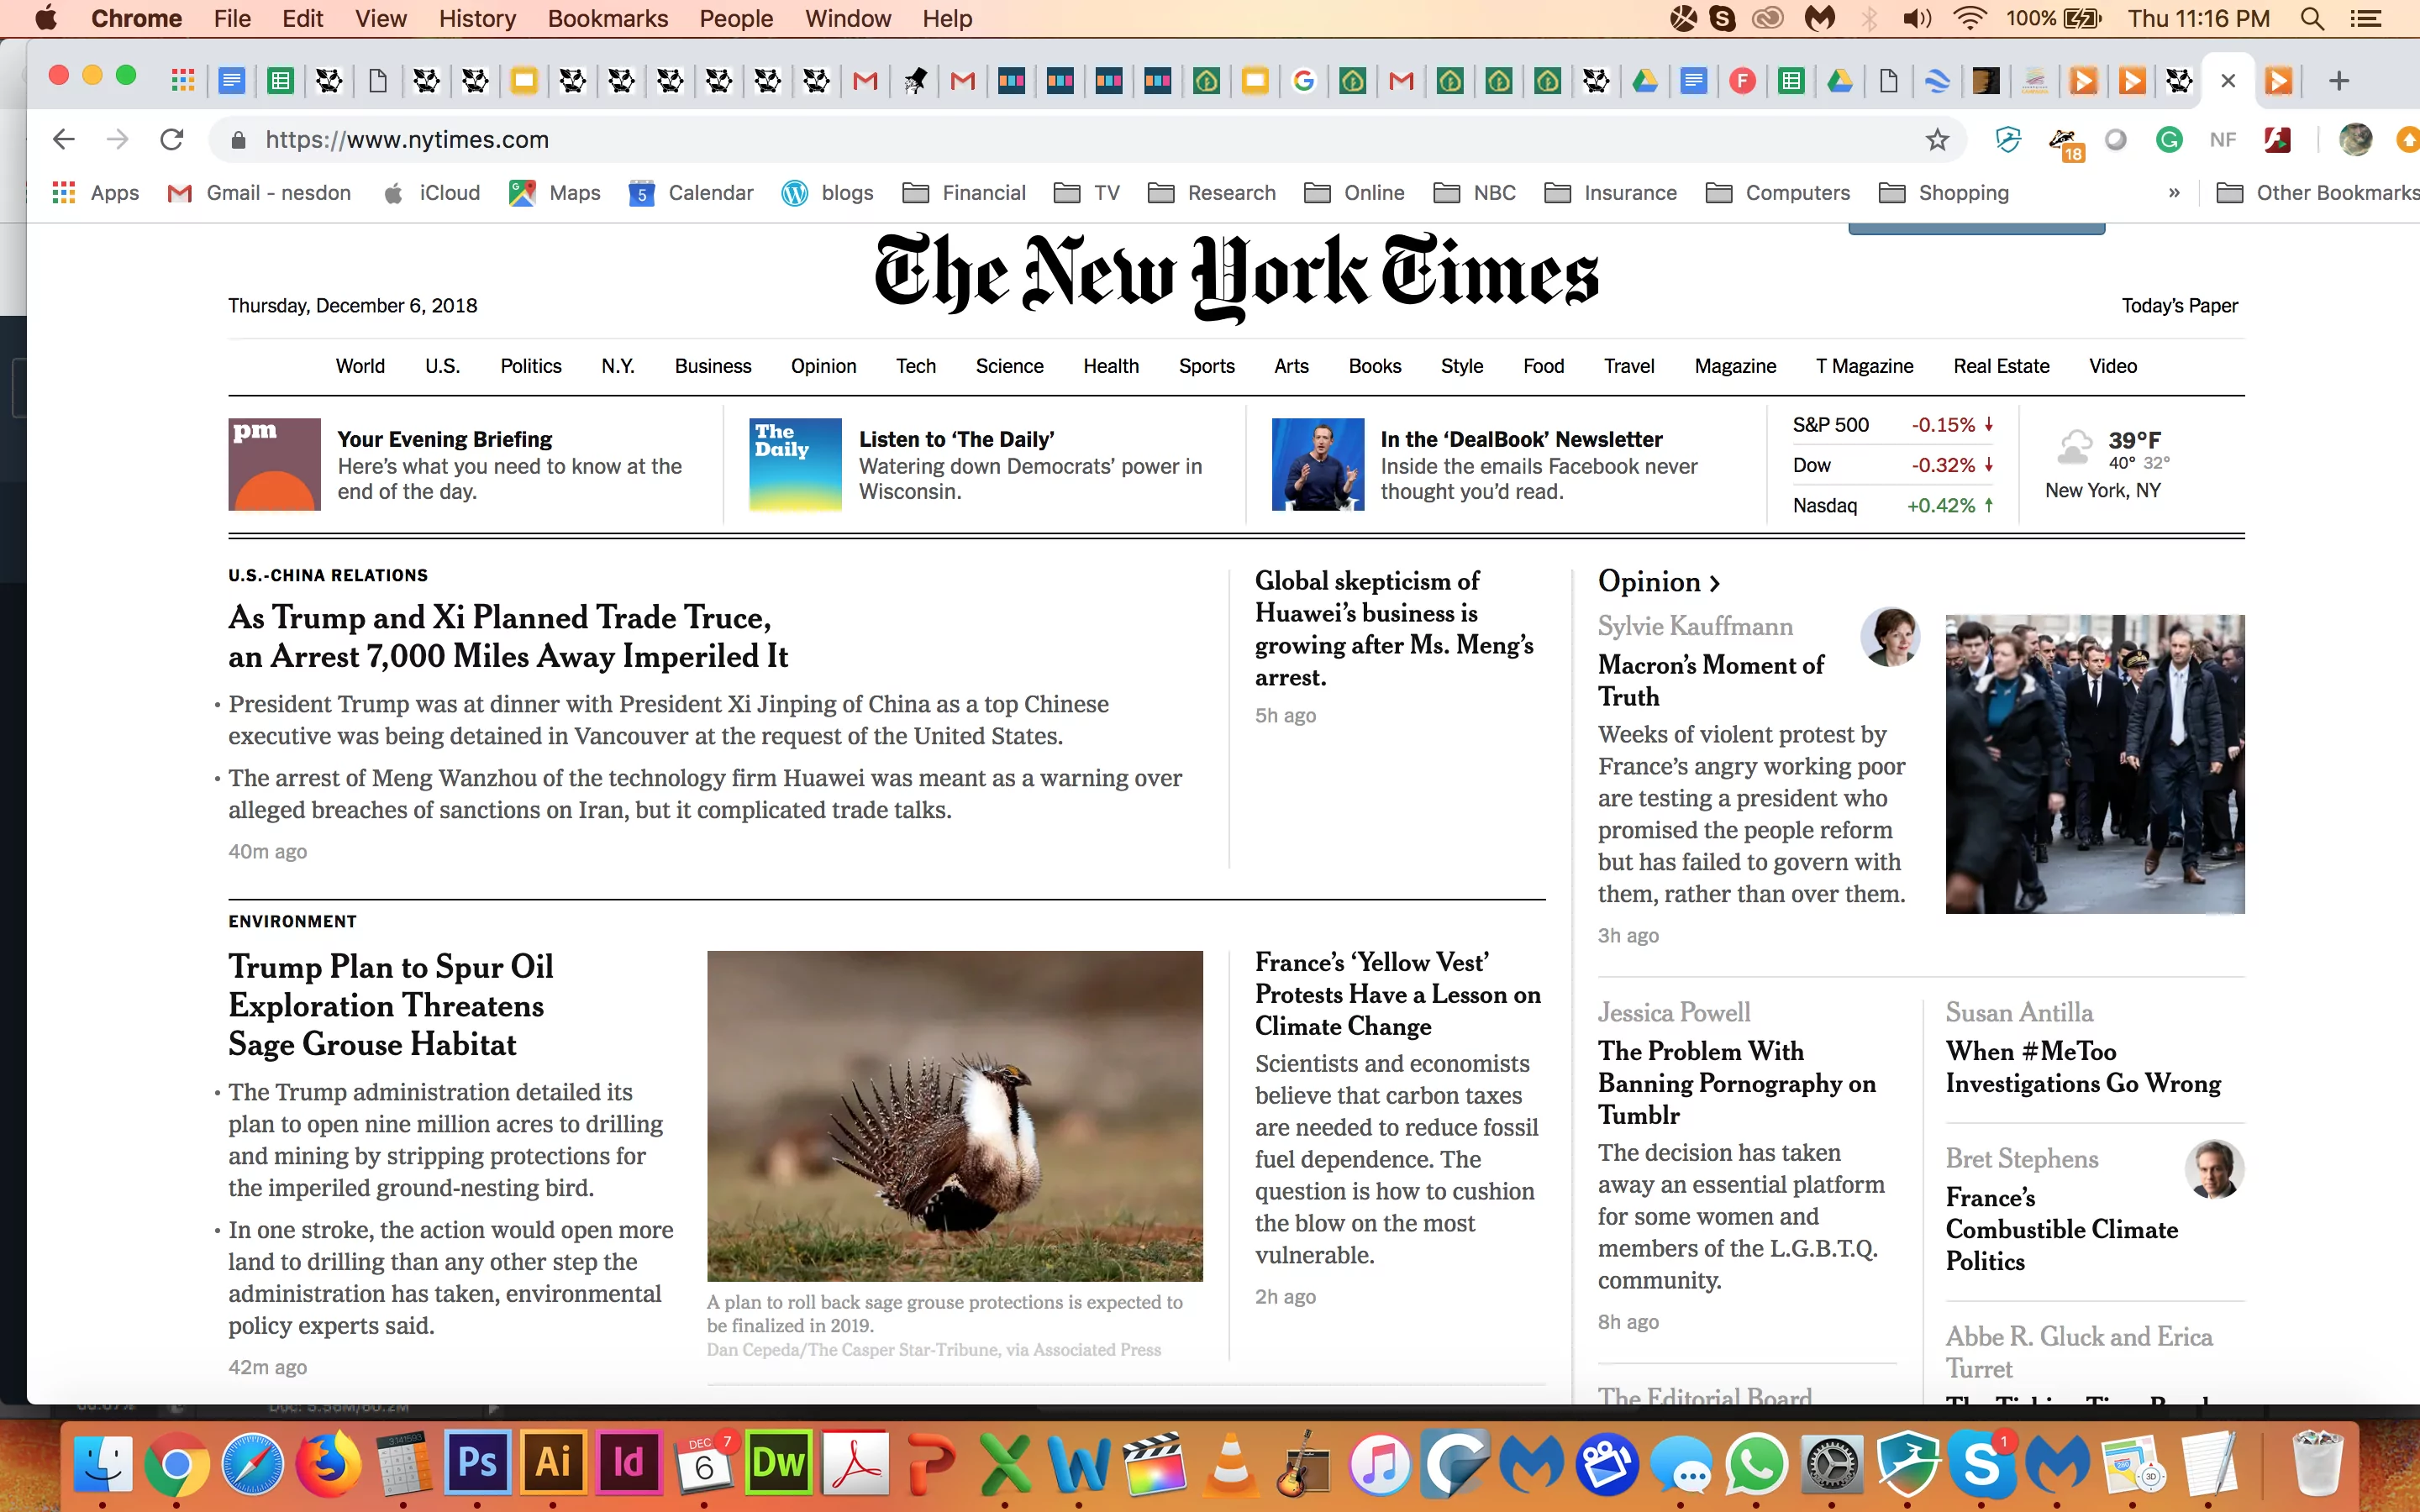The height and width of the screenshot is (1512, 2420).
Task: Open the Today's Paper link
Action: point(2180,306)
